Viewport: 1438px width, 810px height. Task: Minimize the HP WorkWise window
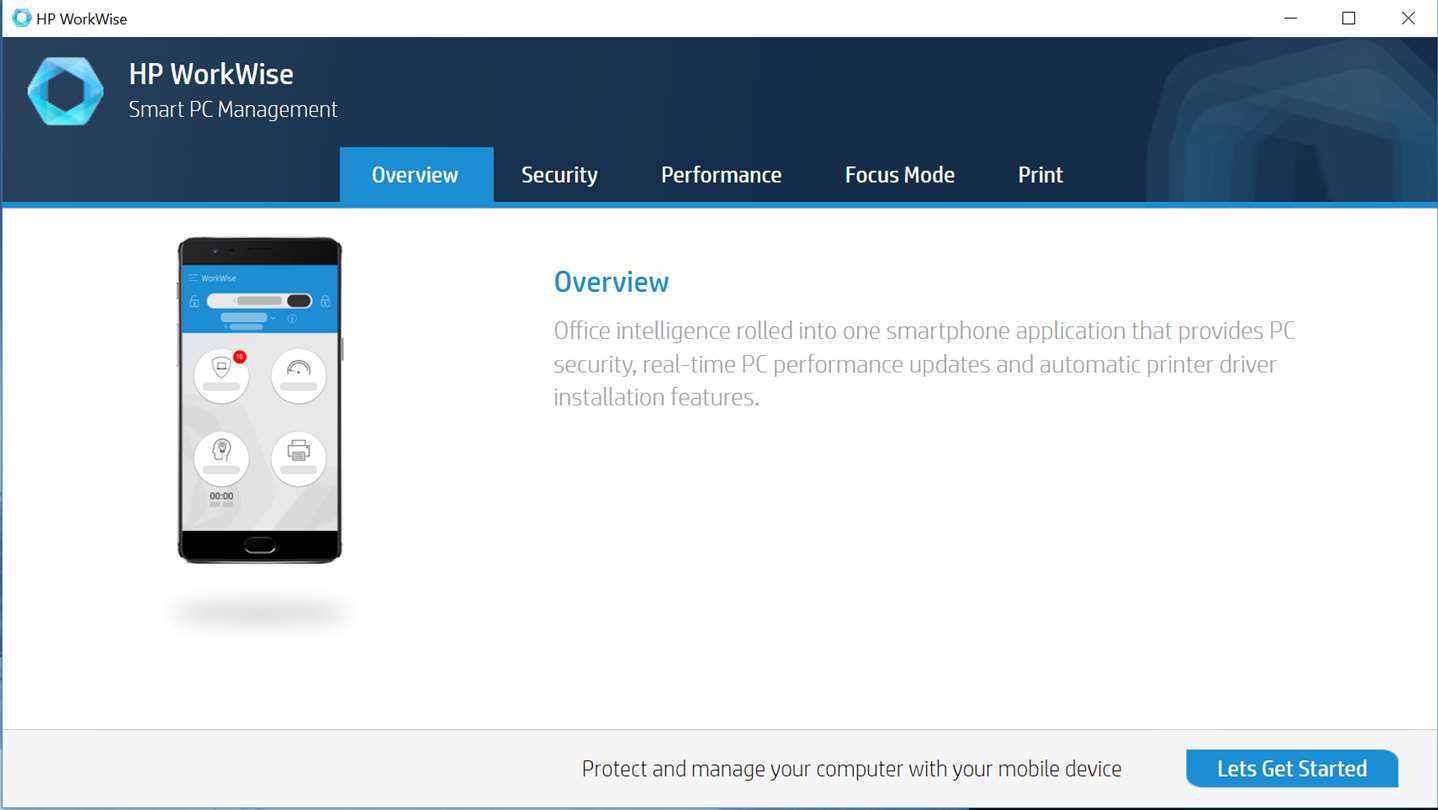coord(1289,18)
